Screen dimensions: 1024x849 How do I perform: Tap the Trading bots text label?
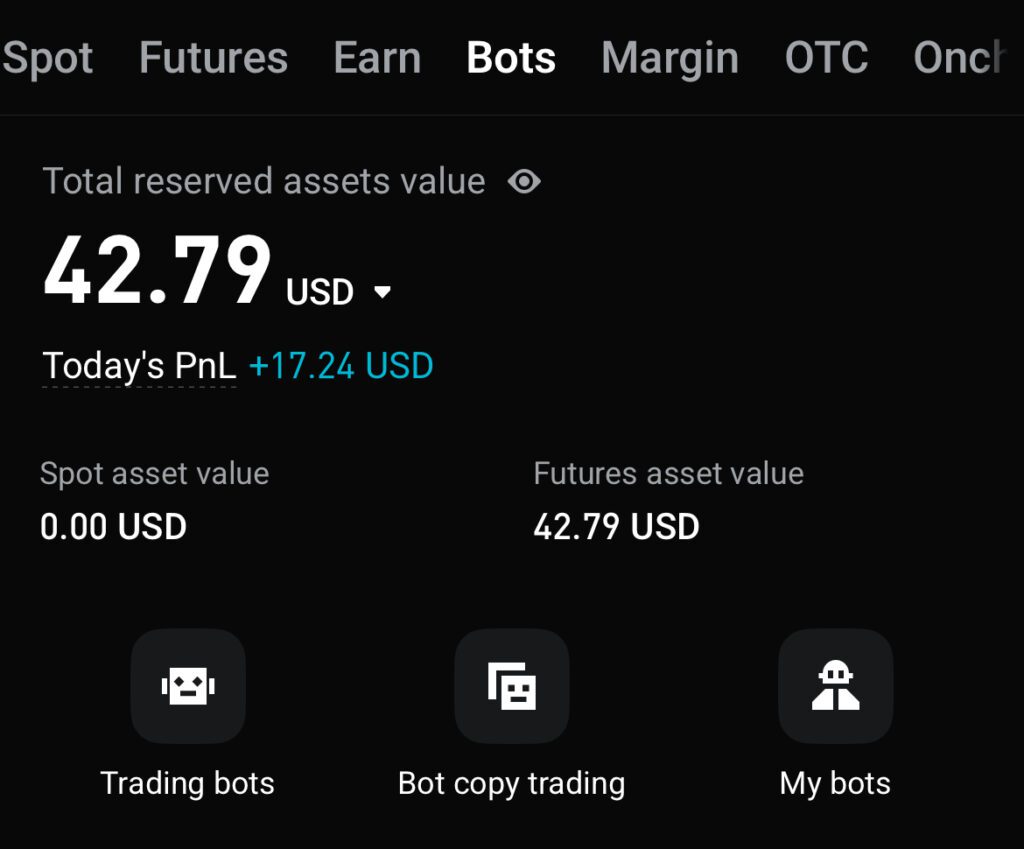pos(187,783)
